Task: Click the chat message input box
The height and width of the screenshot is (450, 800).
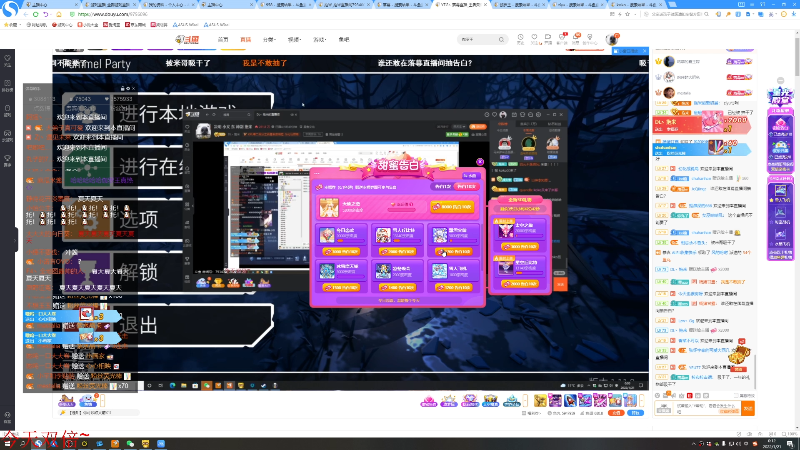Action: click(707, 408)
